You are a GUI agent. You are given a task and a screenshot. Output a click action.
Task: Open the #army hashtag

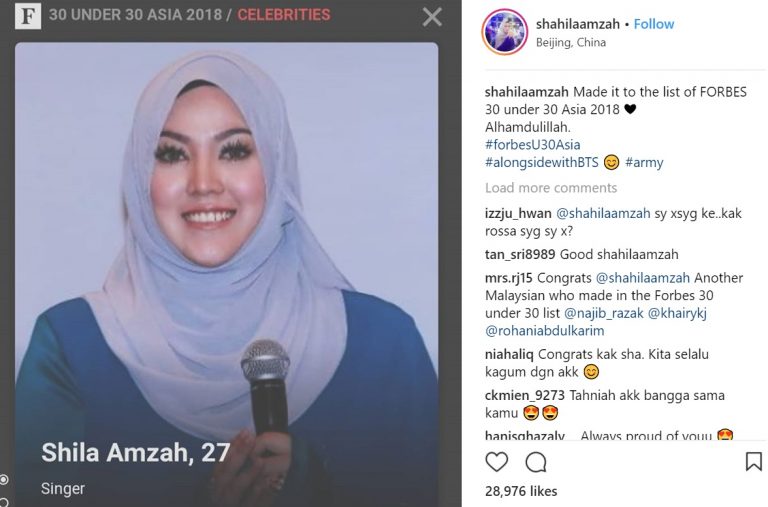tap(644, 162)
